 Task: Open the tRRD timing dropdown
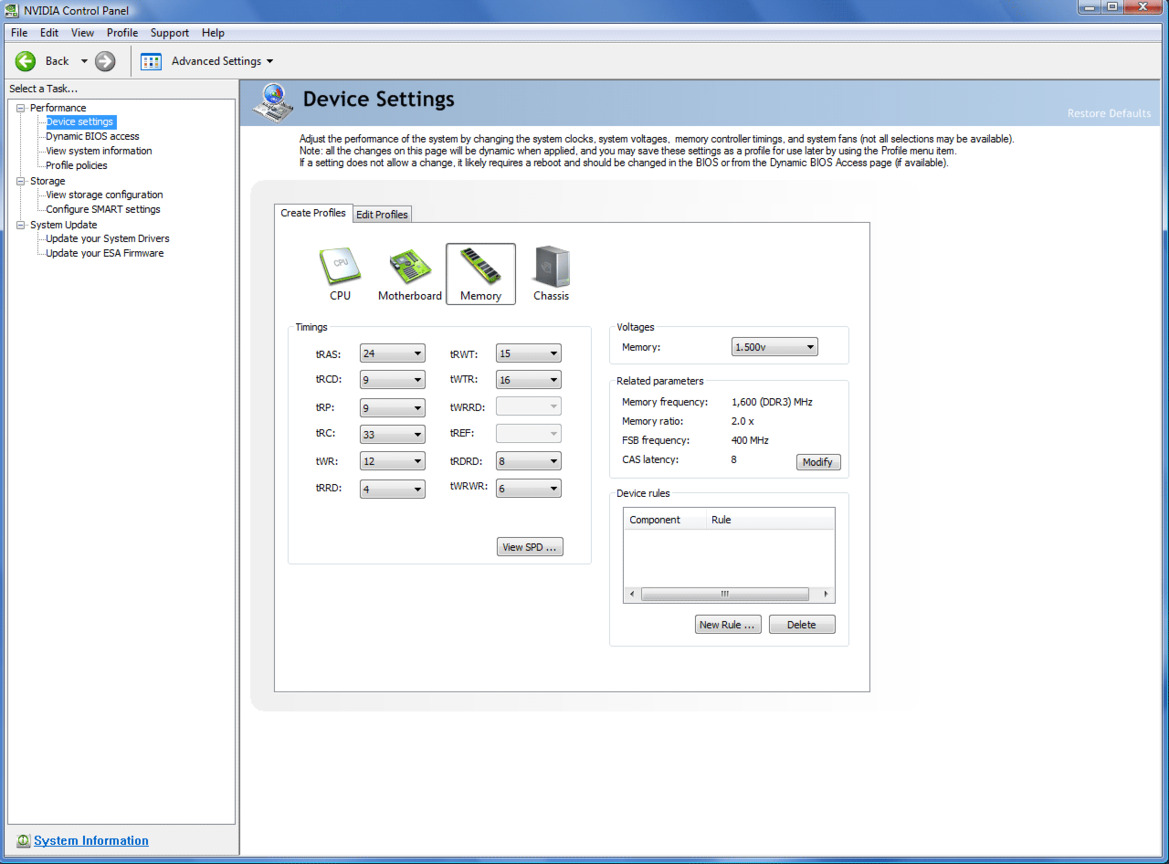(x=392, y=489)
